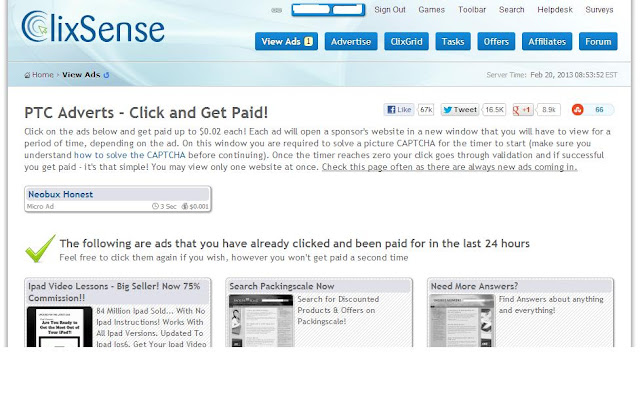Click the refresh icon beside View Ads breadcrumb

pos(107,75)
